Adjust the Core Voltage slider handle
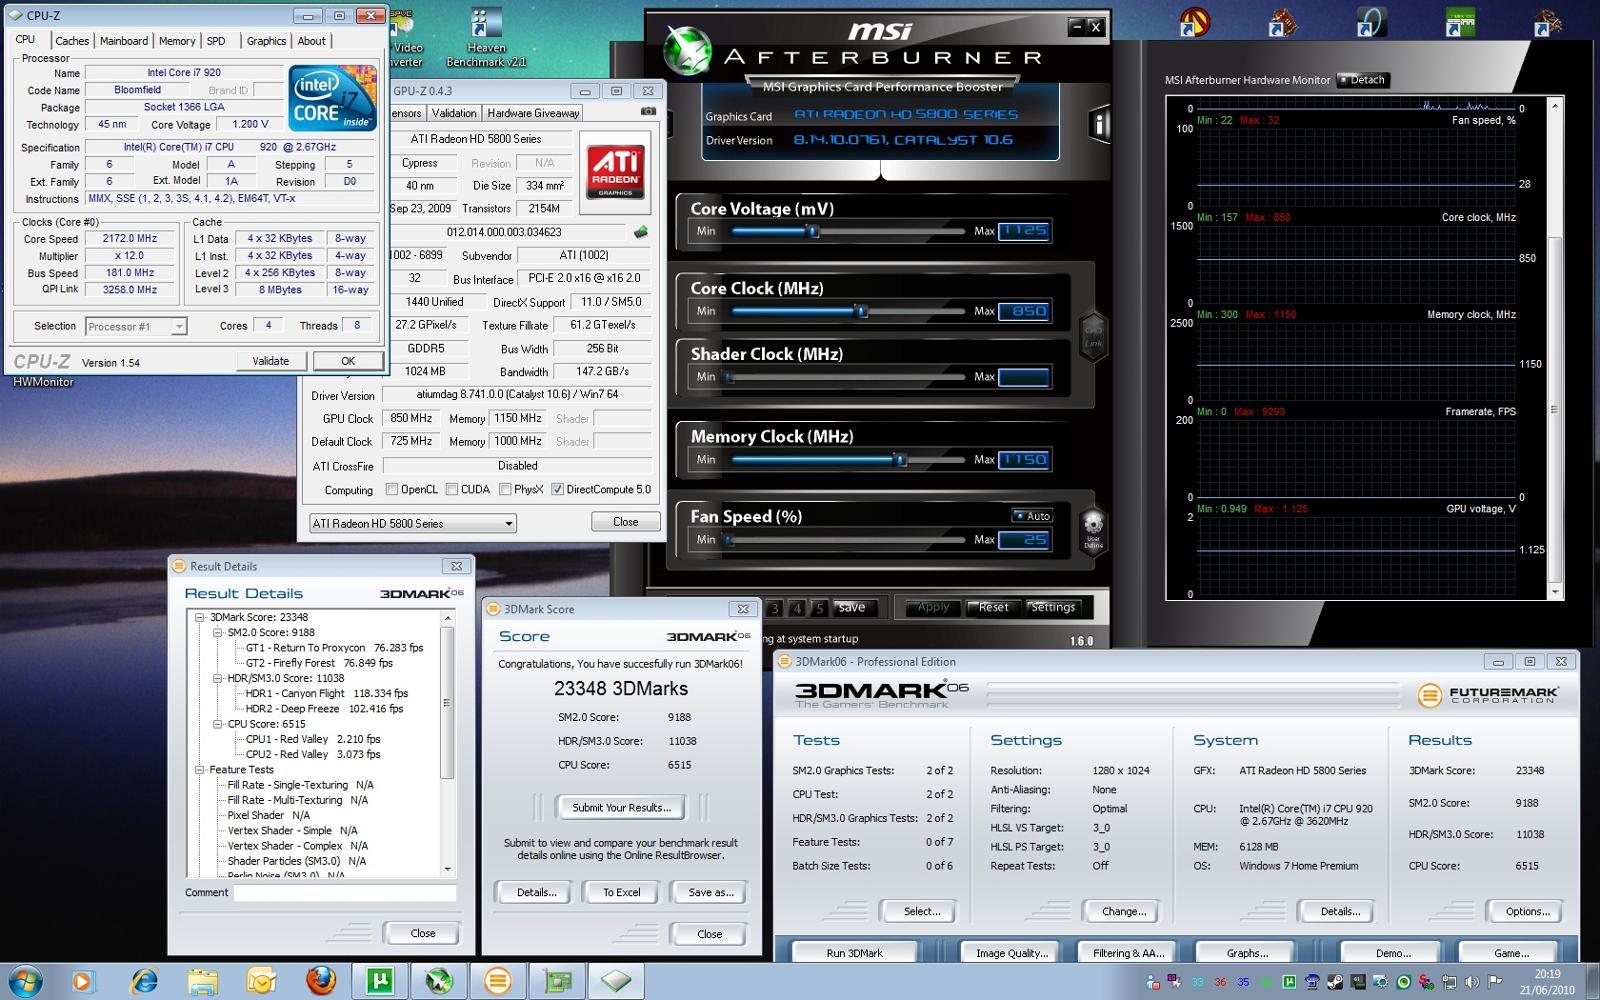Image resolution: width=1600 pixels, height=1000 pixels. (813, 231)
